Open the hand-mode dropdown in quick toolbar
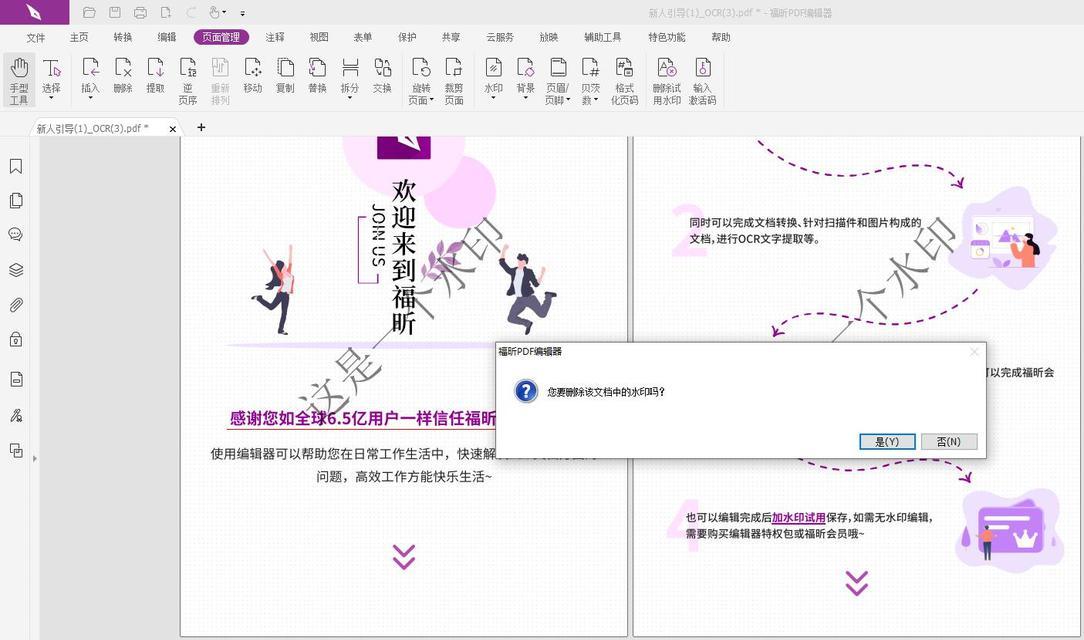The height and width of the screenshot is (640, 1084). tap(224, 12)
